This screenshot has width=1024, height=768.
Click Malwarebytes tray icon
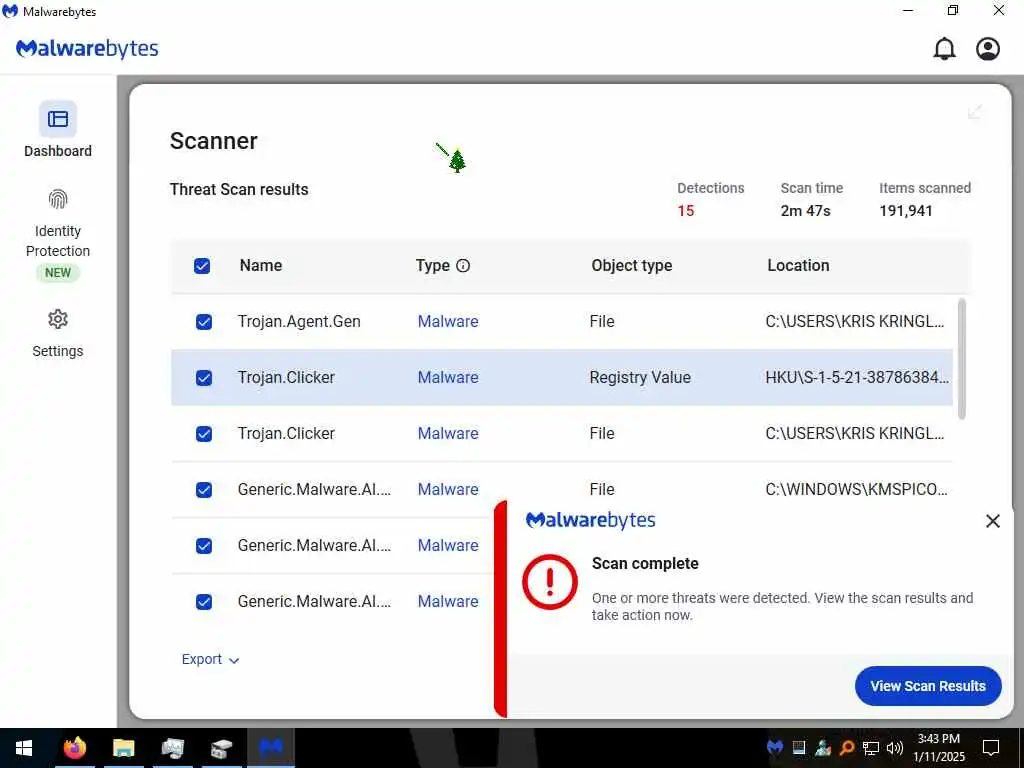775,747
